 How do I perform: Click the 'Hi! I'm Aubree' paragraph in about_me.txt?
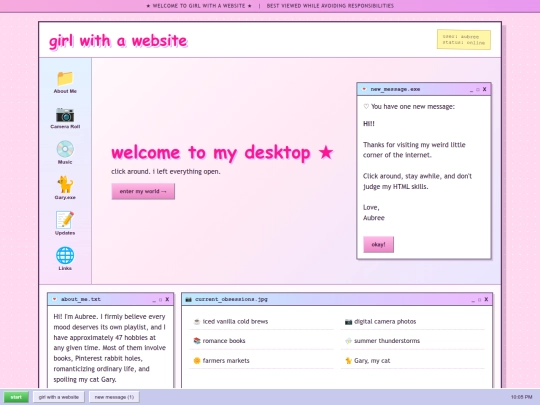(110, 348)
